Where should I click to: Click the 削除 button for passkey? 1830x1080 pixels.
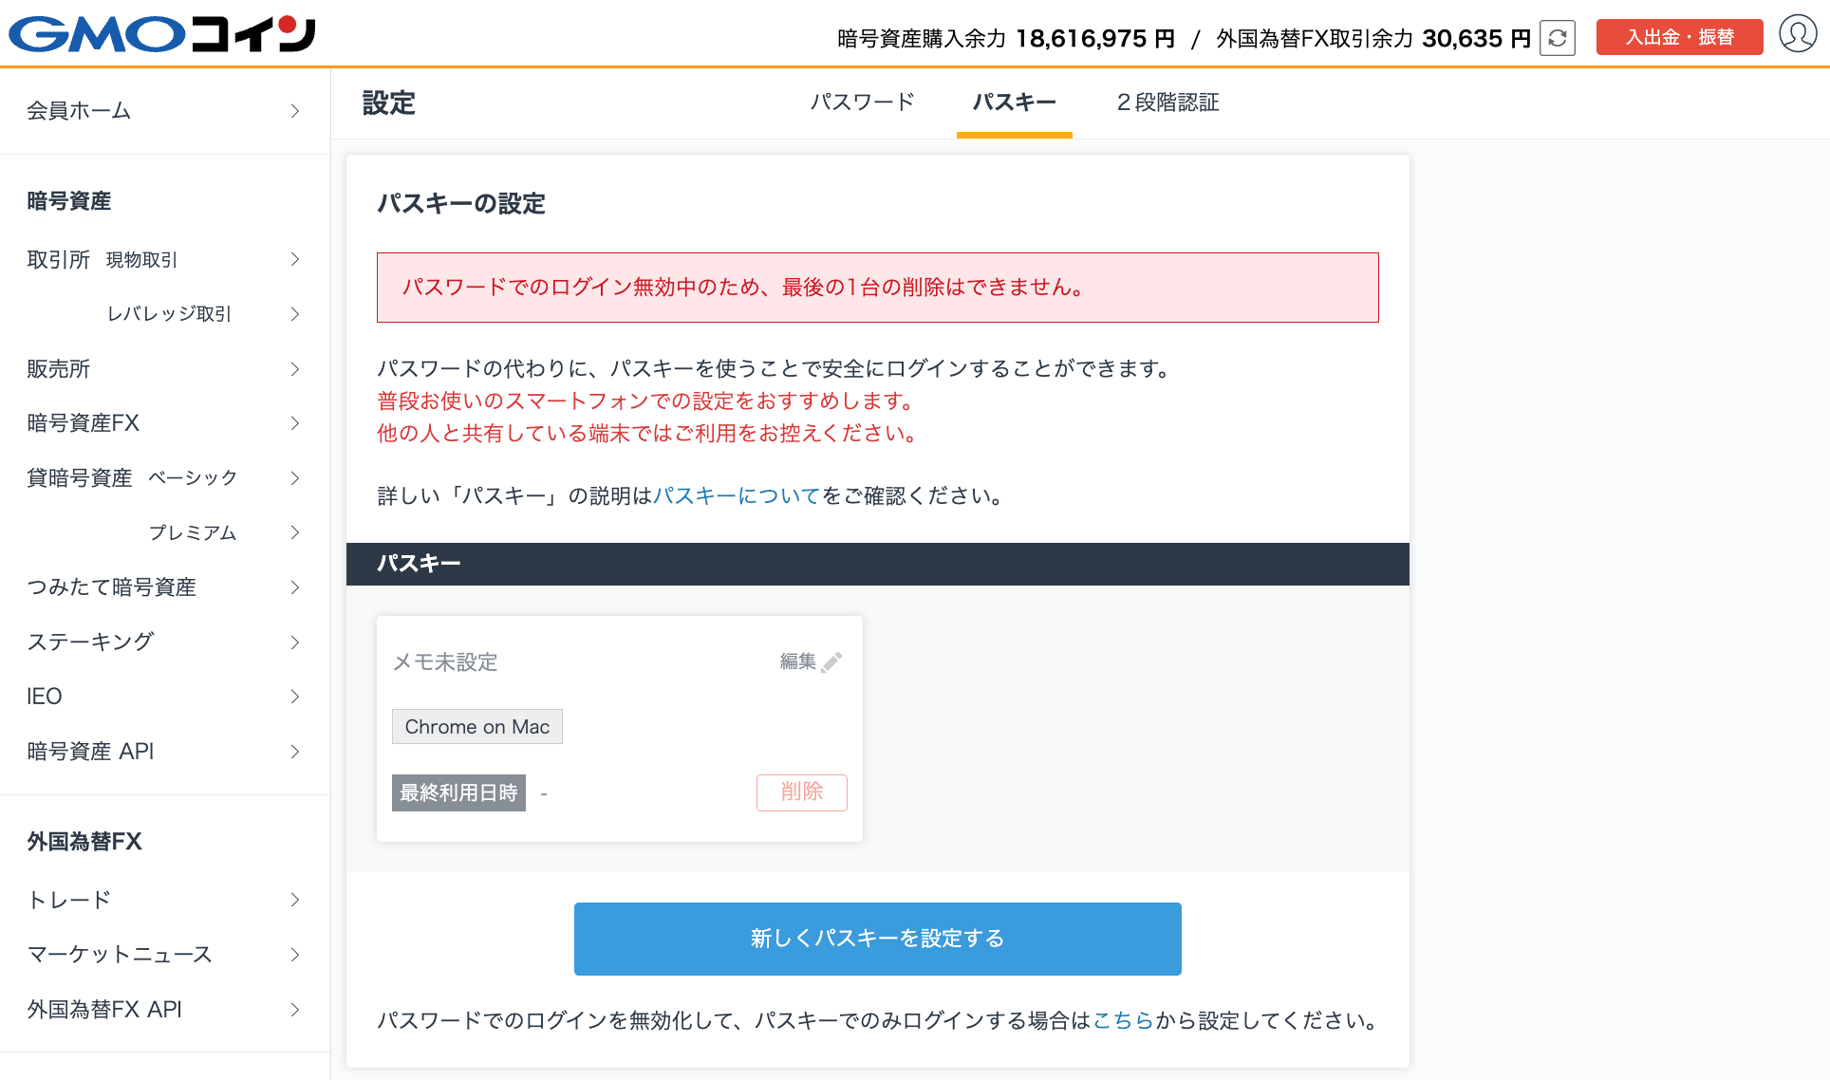coord(801,792)
